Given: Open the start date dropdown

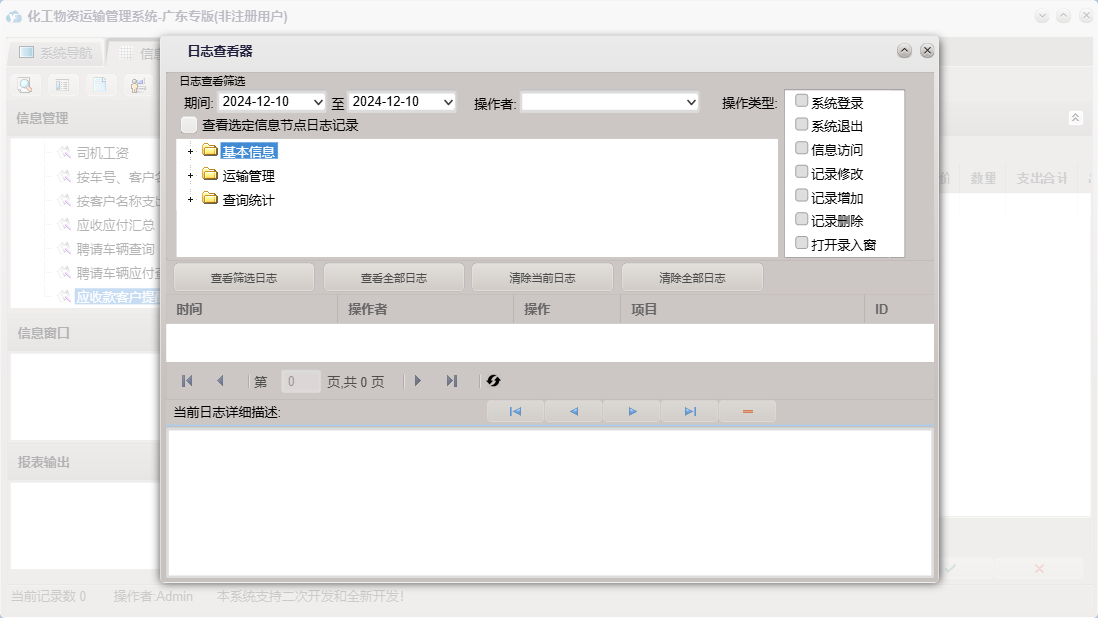Looking at the screenshot, I should pyautogui.click(x=317, y=102).
